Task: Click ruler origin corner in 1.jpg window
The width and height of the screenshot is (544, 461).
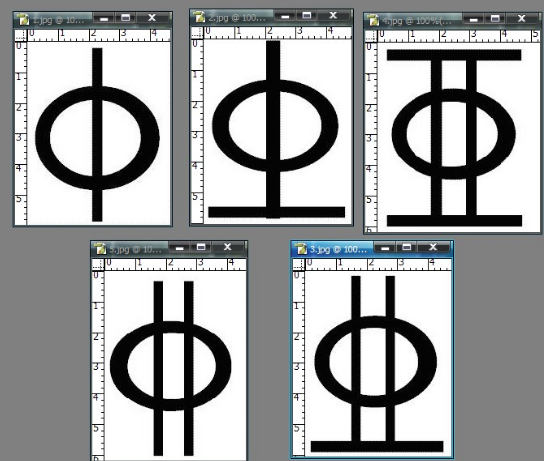Action: (20, 35)
